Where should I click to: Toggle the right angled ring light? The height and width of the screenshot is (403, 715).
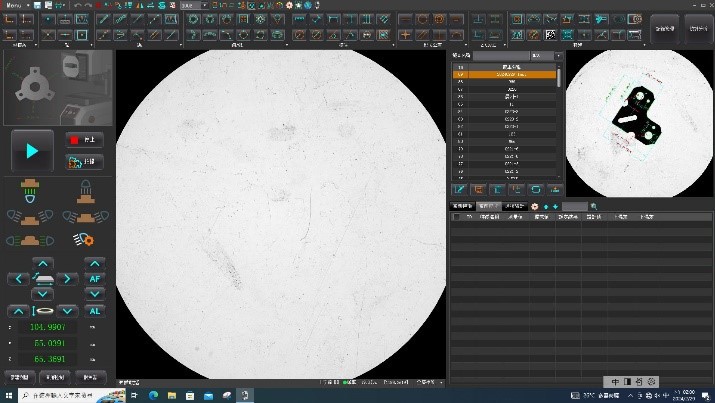tap(86, 217)
